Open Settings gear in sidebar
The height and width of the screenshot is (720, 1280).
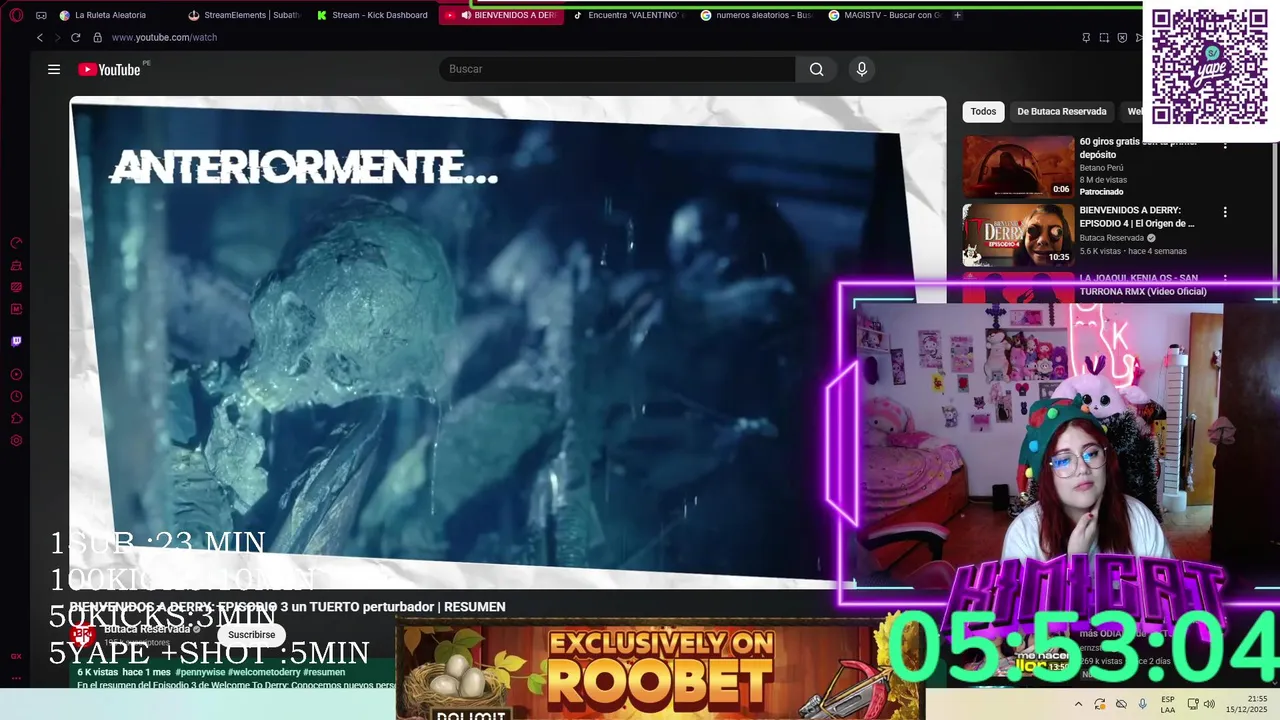click(16, 441)
